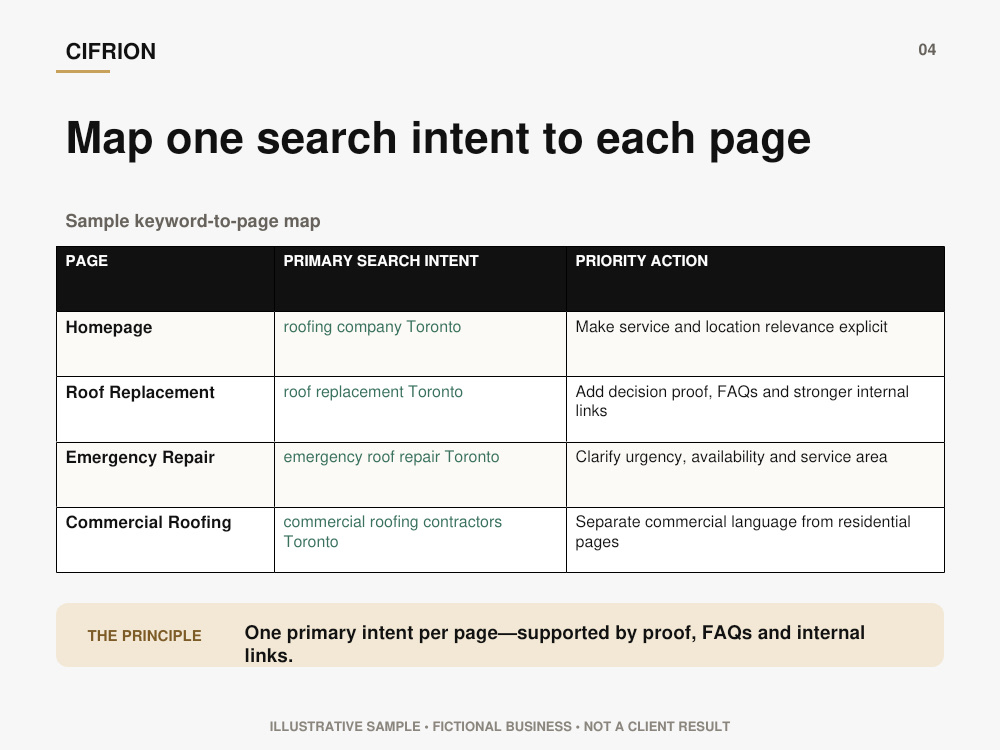This screenshot has height=750, width=1000.
Task: Click the CIFRION brand name
Action: coord(110,52)
